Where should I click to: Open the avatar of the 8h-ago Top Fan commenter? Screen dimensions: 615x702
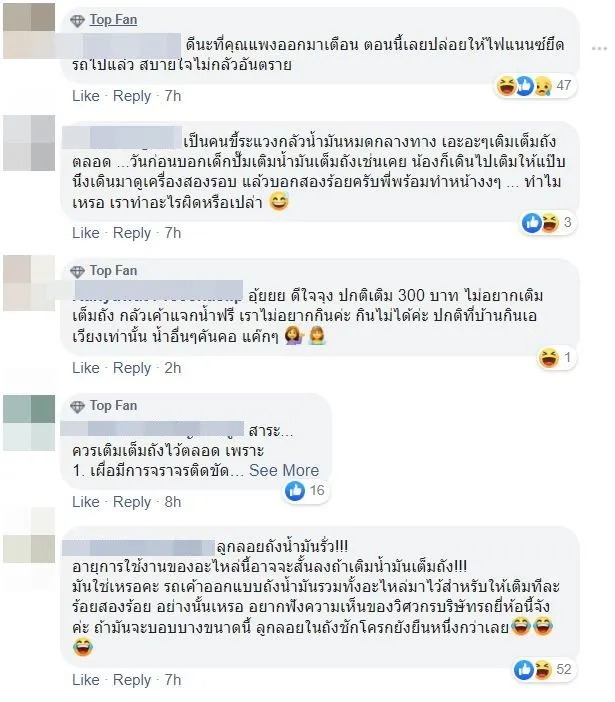click(x=29, y=423)
